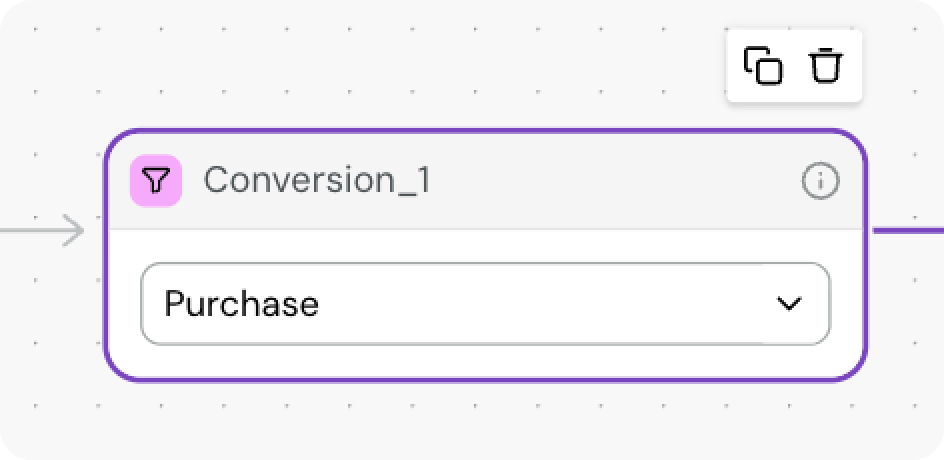Click blank canvas above the incoming arrow

pyautogui.click(x=50, y=120)
